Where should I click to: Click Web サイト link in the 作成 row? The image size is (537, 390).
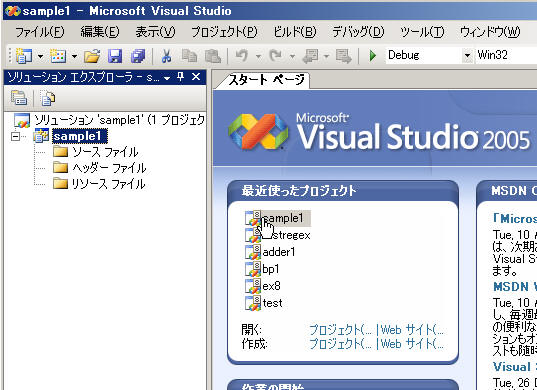(x=412, y=343)
